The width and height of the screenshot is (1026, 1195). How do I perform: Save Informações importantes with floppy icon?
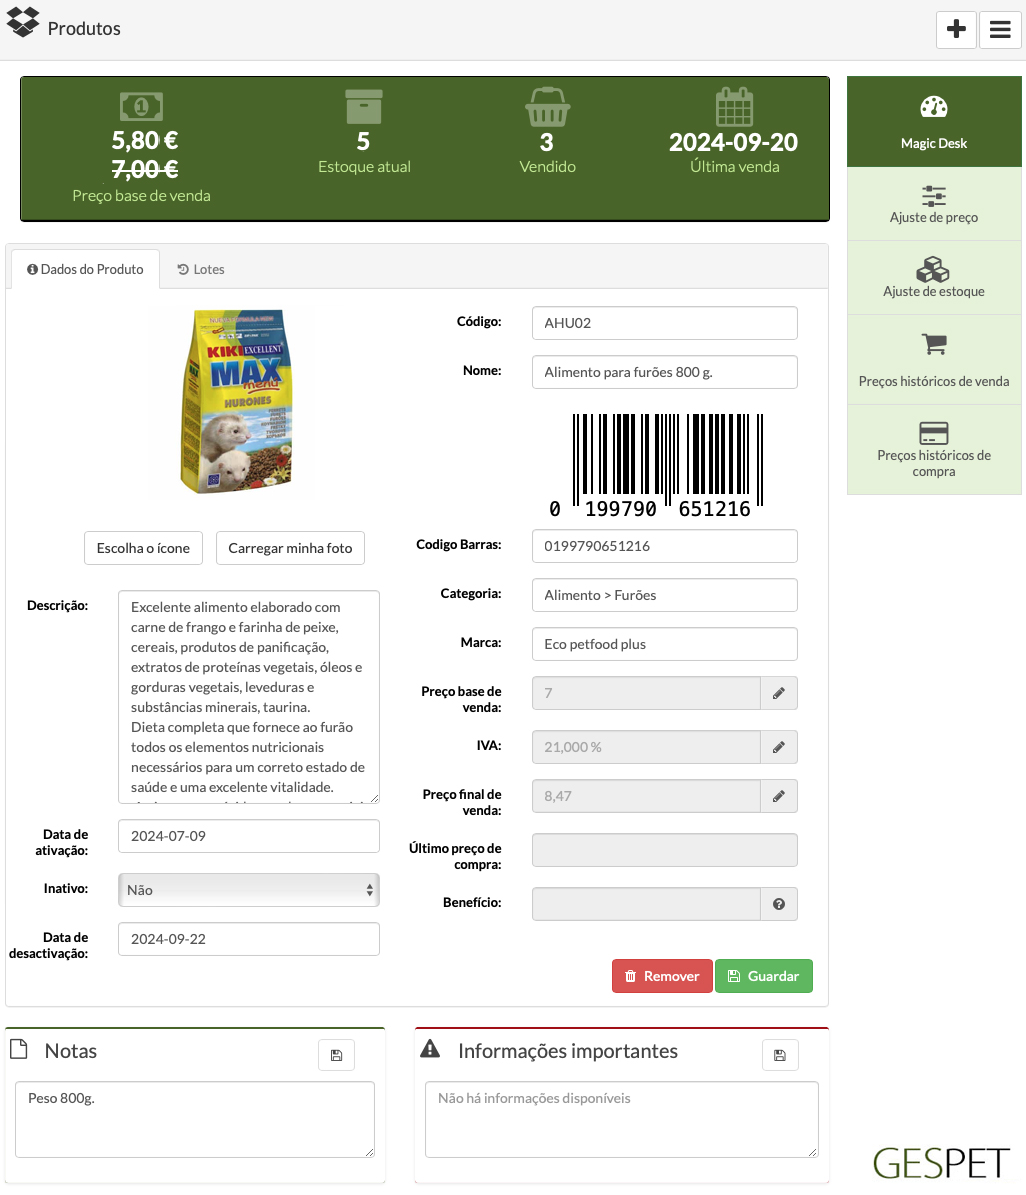[780, 1056]
